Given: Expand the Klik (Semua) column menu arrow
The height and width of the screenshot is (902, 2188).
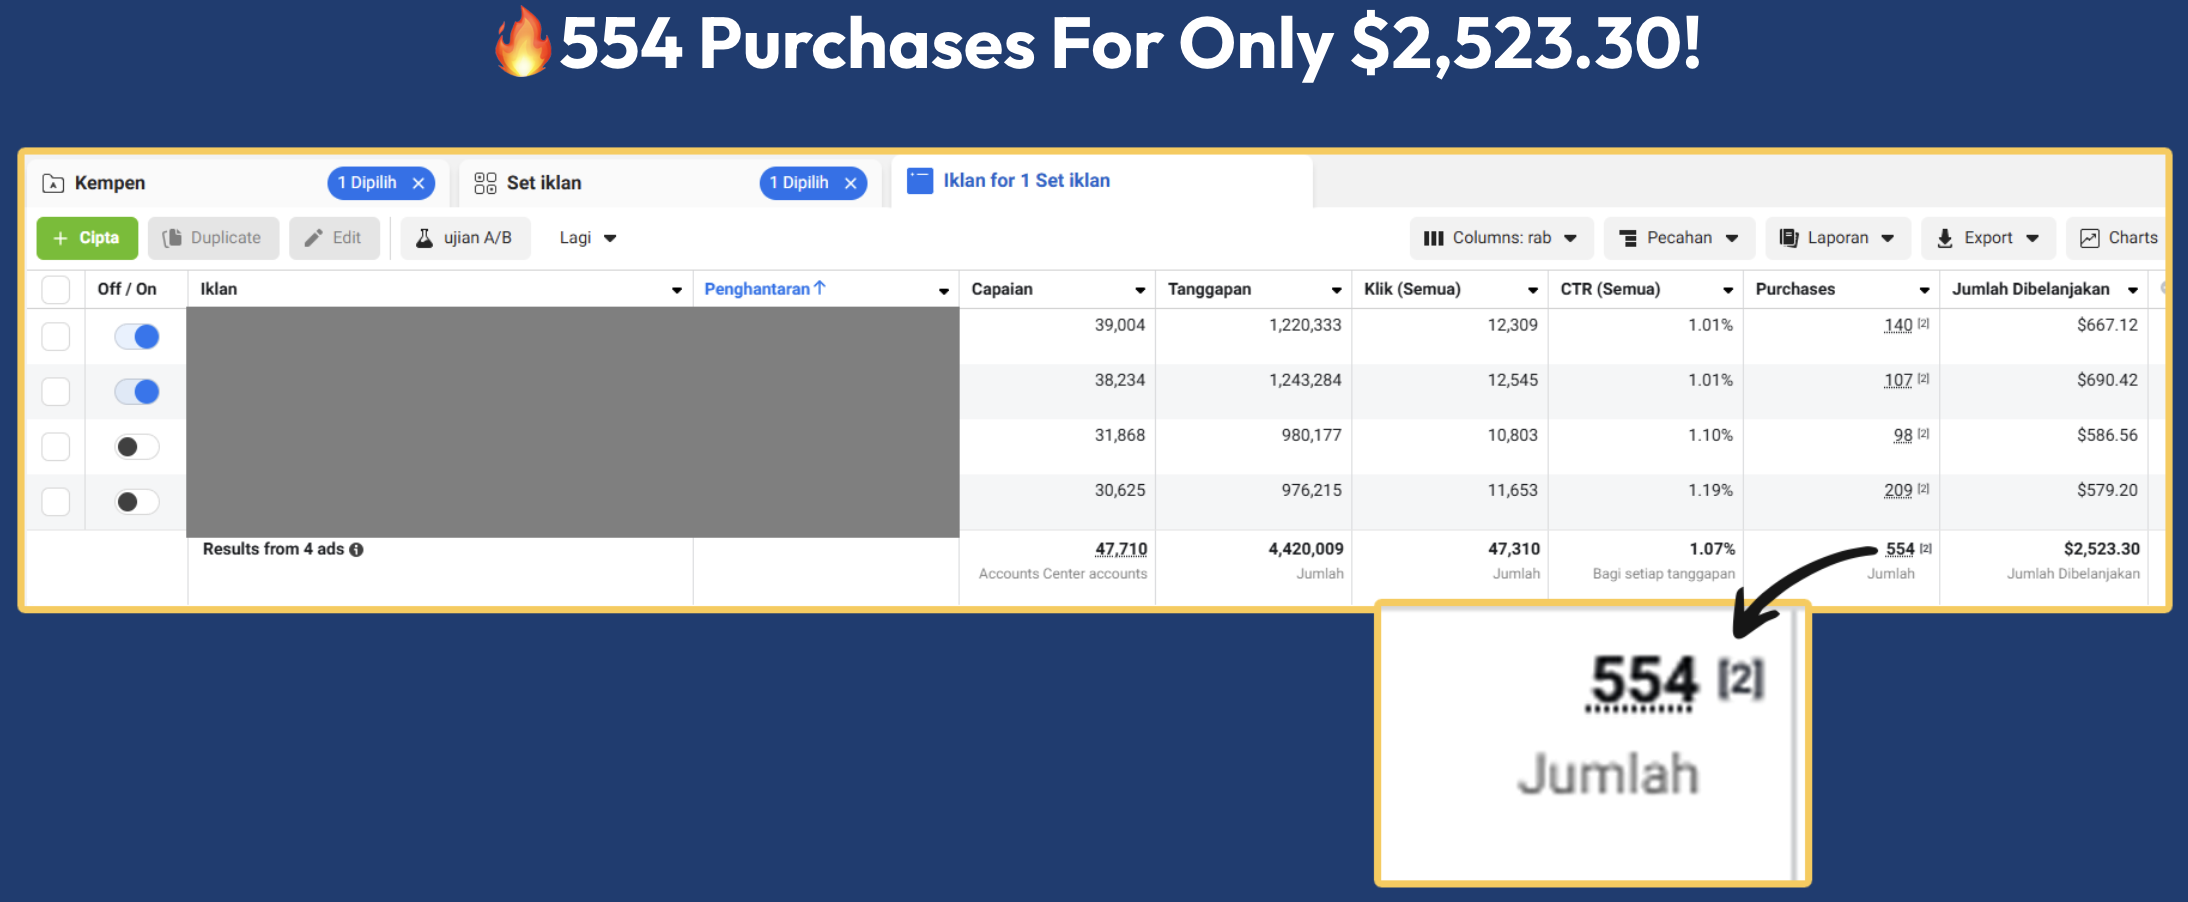Looking at the screenshot, I should [1532, 290].
